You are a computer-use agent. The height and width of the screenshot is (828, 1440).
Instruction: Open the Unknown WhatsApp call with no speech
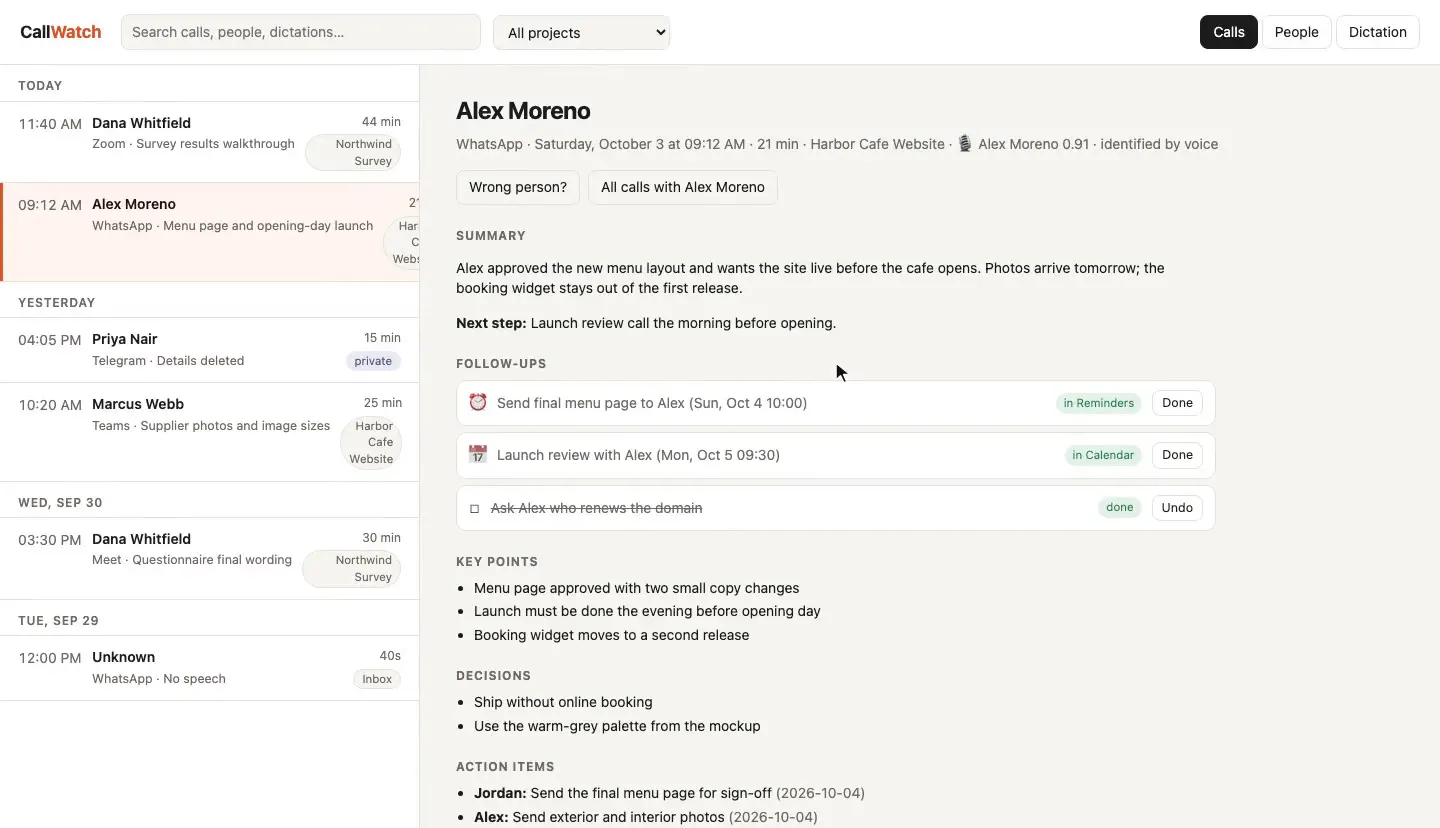coord(210,668)
